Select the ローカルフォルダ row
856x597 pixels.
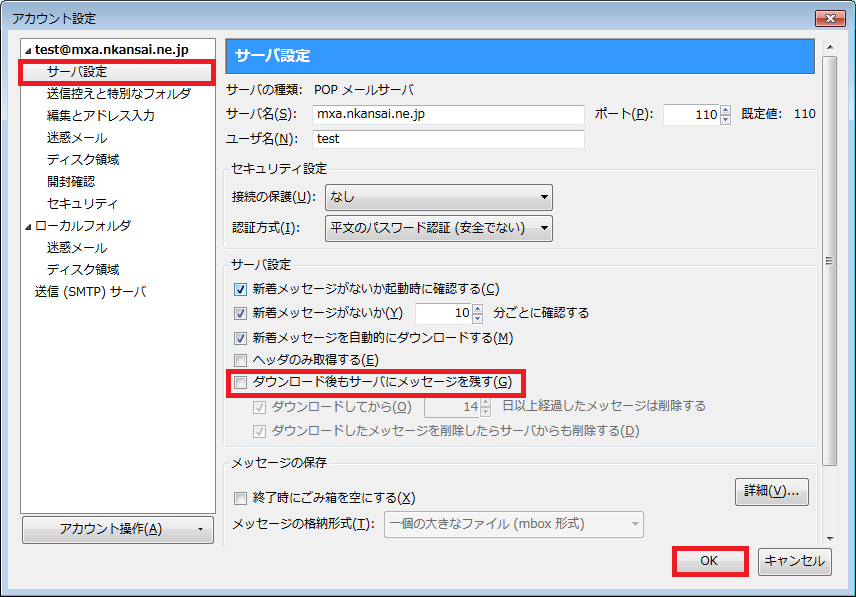(x=83, y=225)
